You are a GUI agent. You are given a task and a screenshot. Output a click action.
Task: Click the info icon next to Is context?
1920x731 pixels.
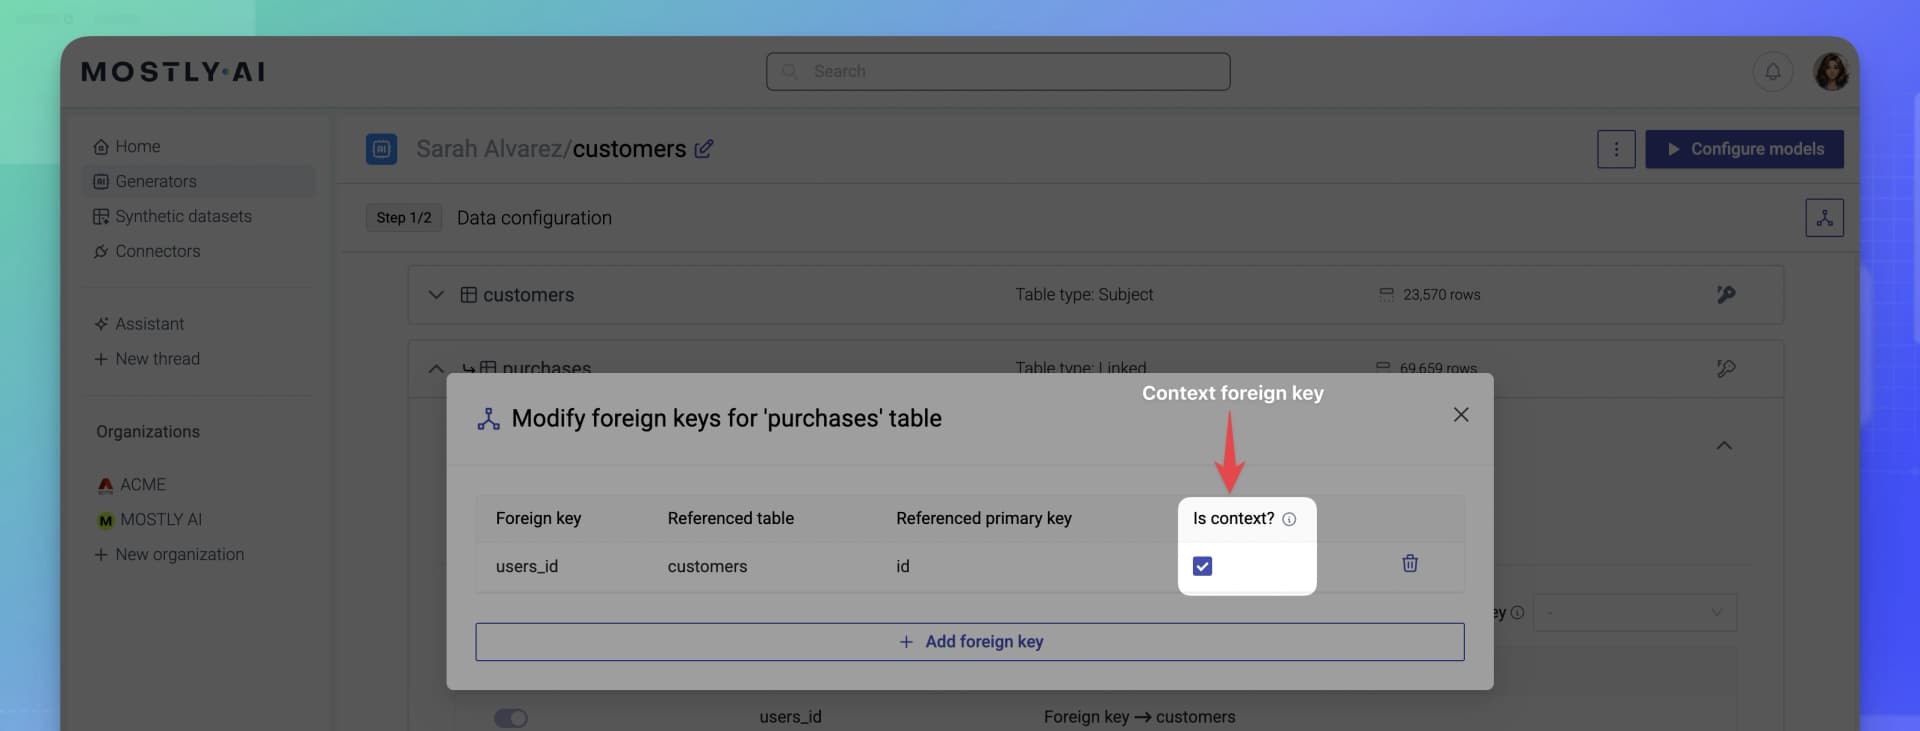(x=1289, y=519)
